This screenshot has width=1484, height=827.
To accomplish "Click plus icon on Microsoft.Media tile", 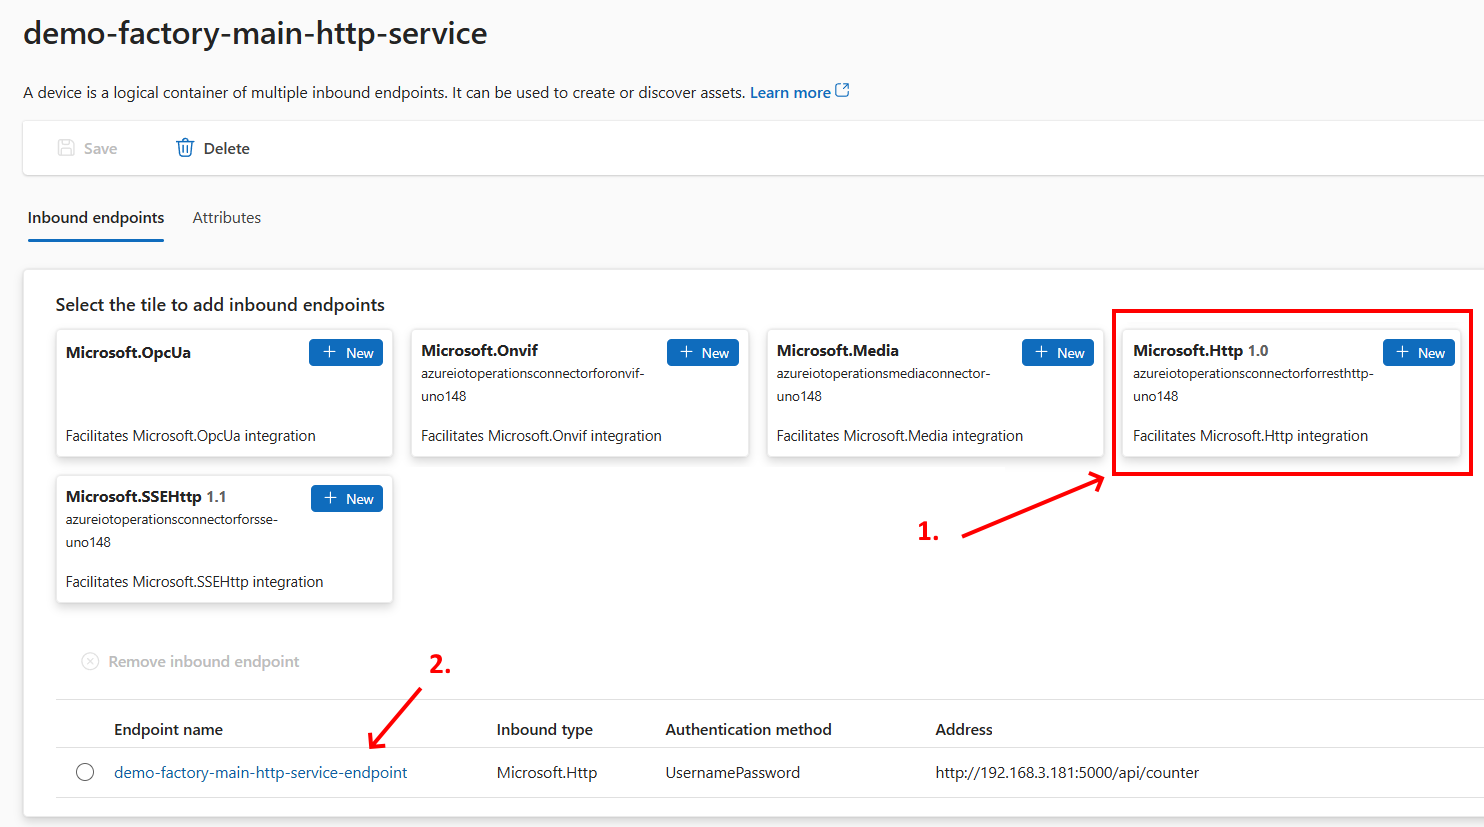I will (1041, 352).
